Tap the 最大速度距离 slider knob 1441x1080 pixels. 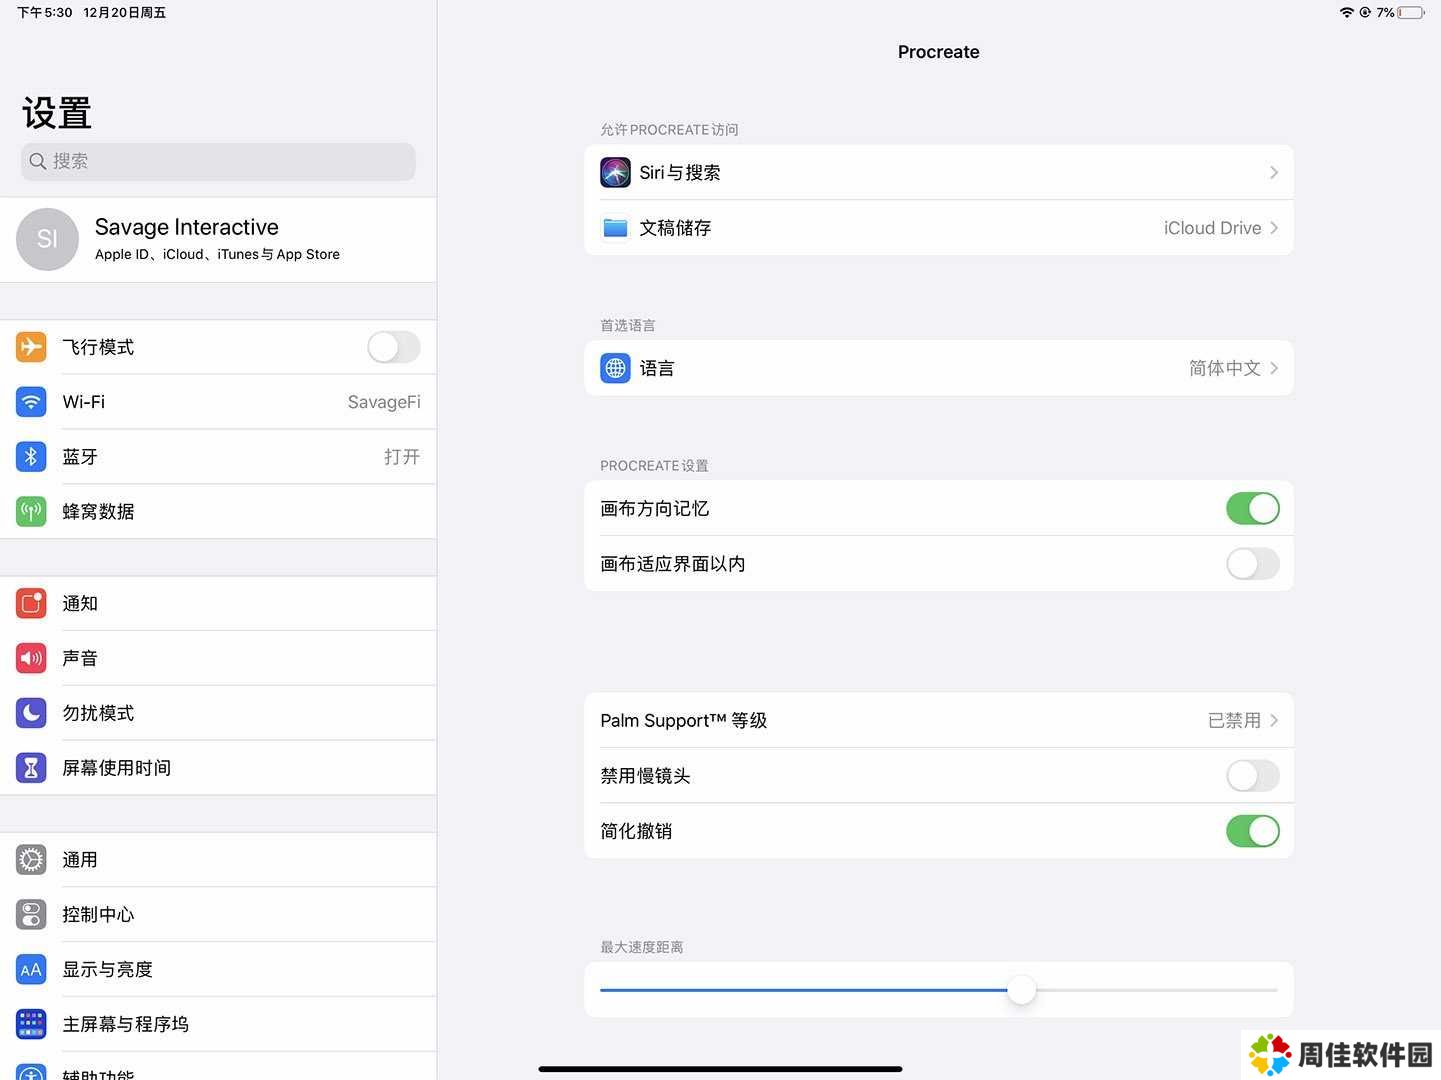click(x=1021, y=990)
